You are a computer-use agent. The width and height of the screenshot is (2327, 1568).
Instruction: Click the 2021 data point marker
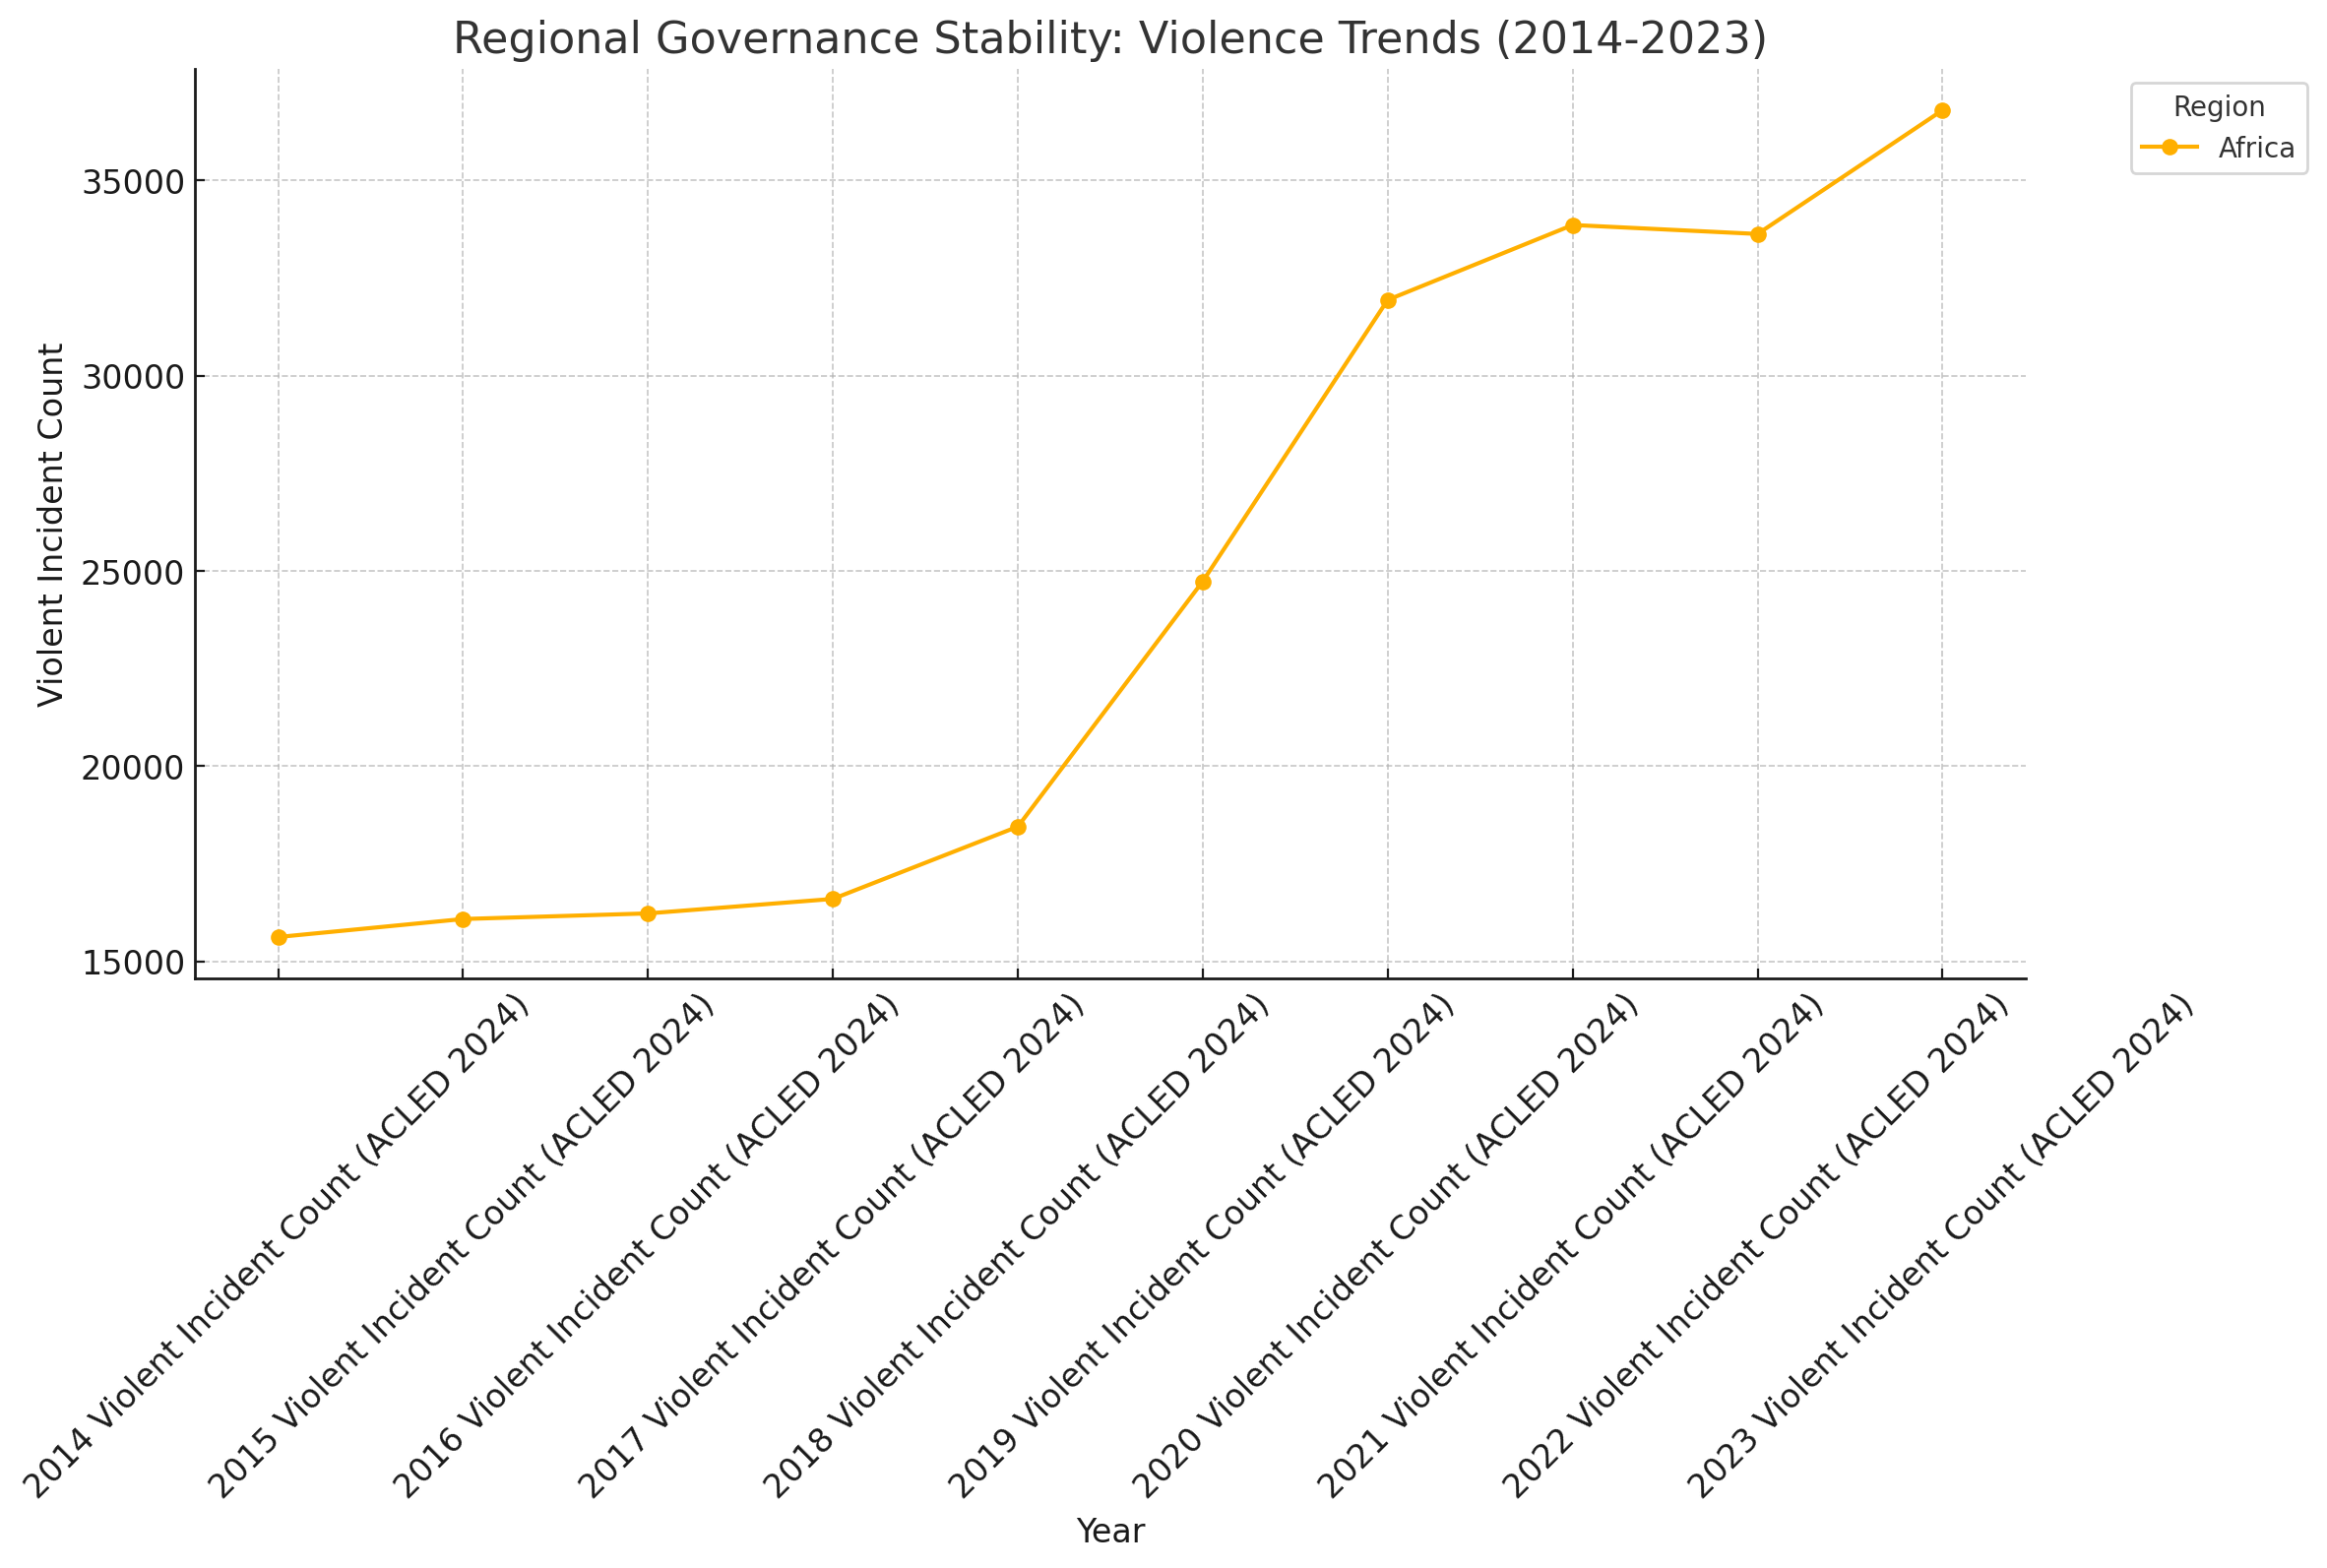pyautogui.click(x=1573, y=225)
